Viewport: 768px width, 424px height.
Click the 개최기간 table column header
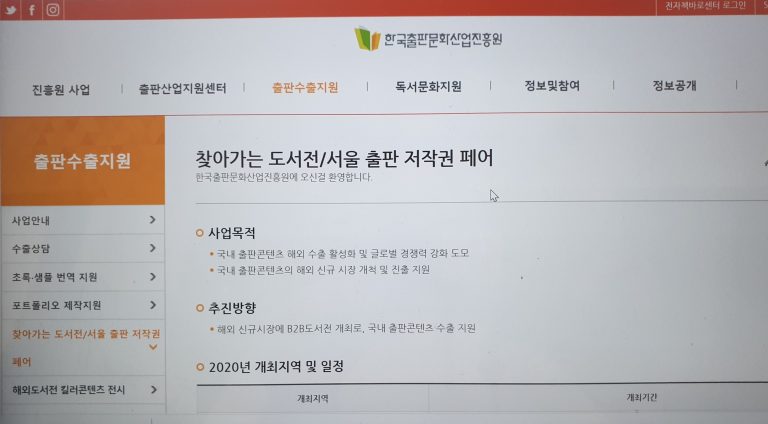tap(642, 397)
